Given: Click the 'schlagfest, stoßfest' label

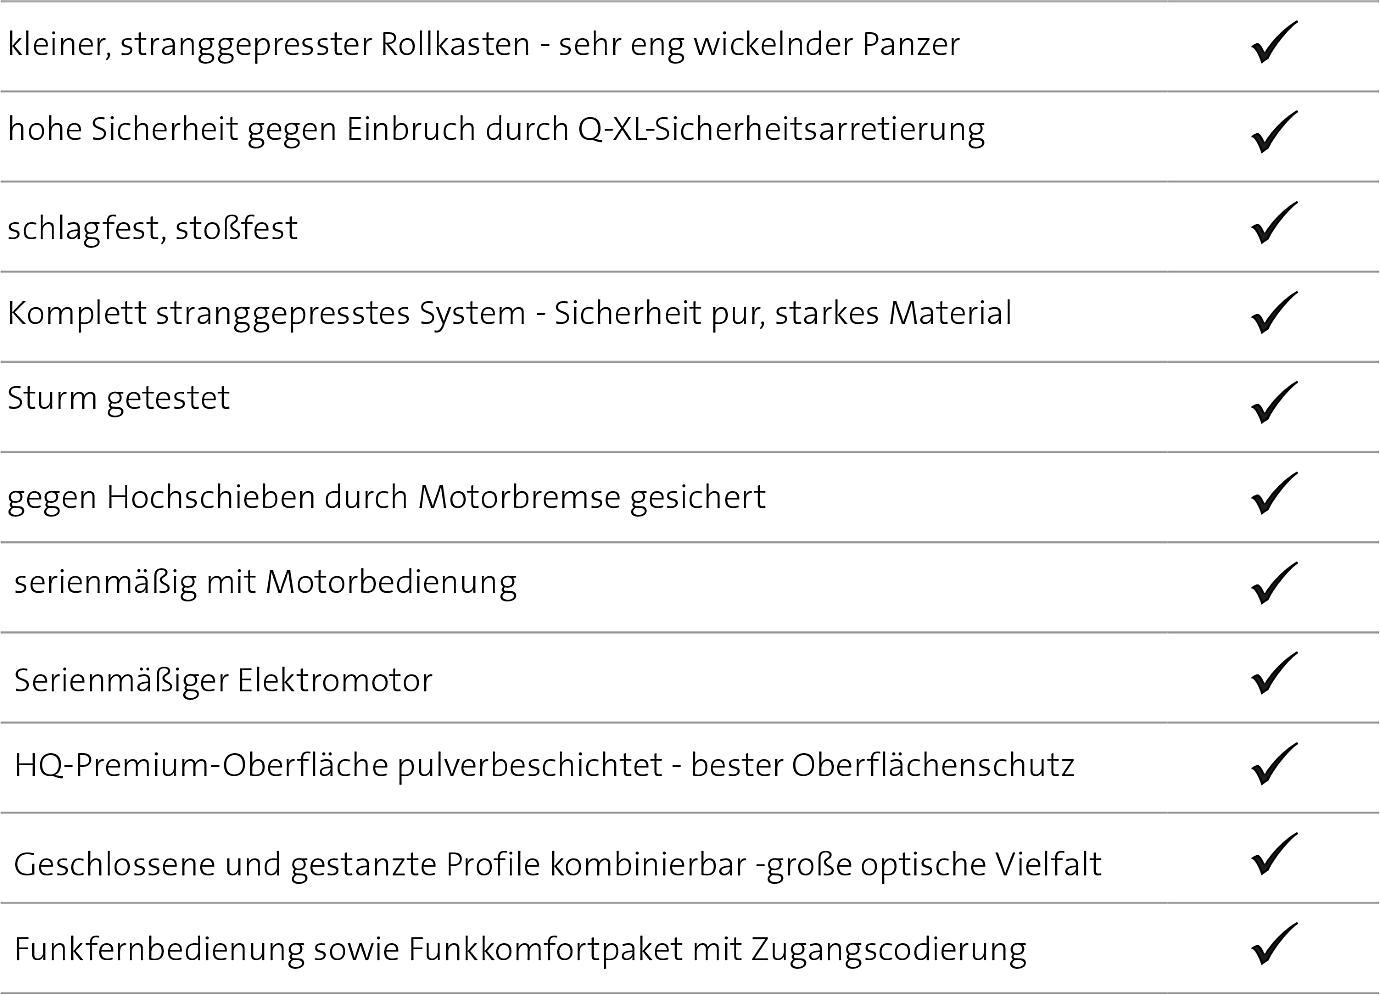Looking at the screenshot, I should tap(152, 228).
